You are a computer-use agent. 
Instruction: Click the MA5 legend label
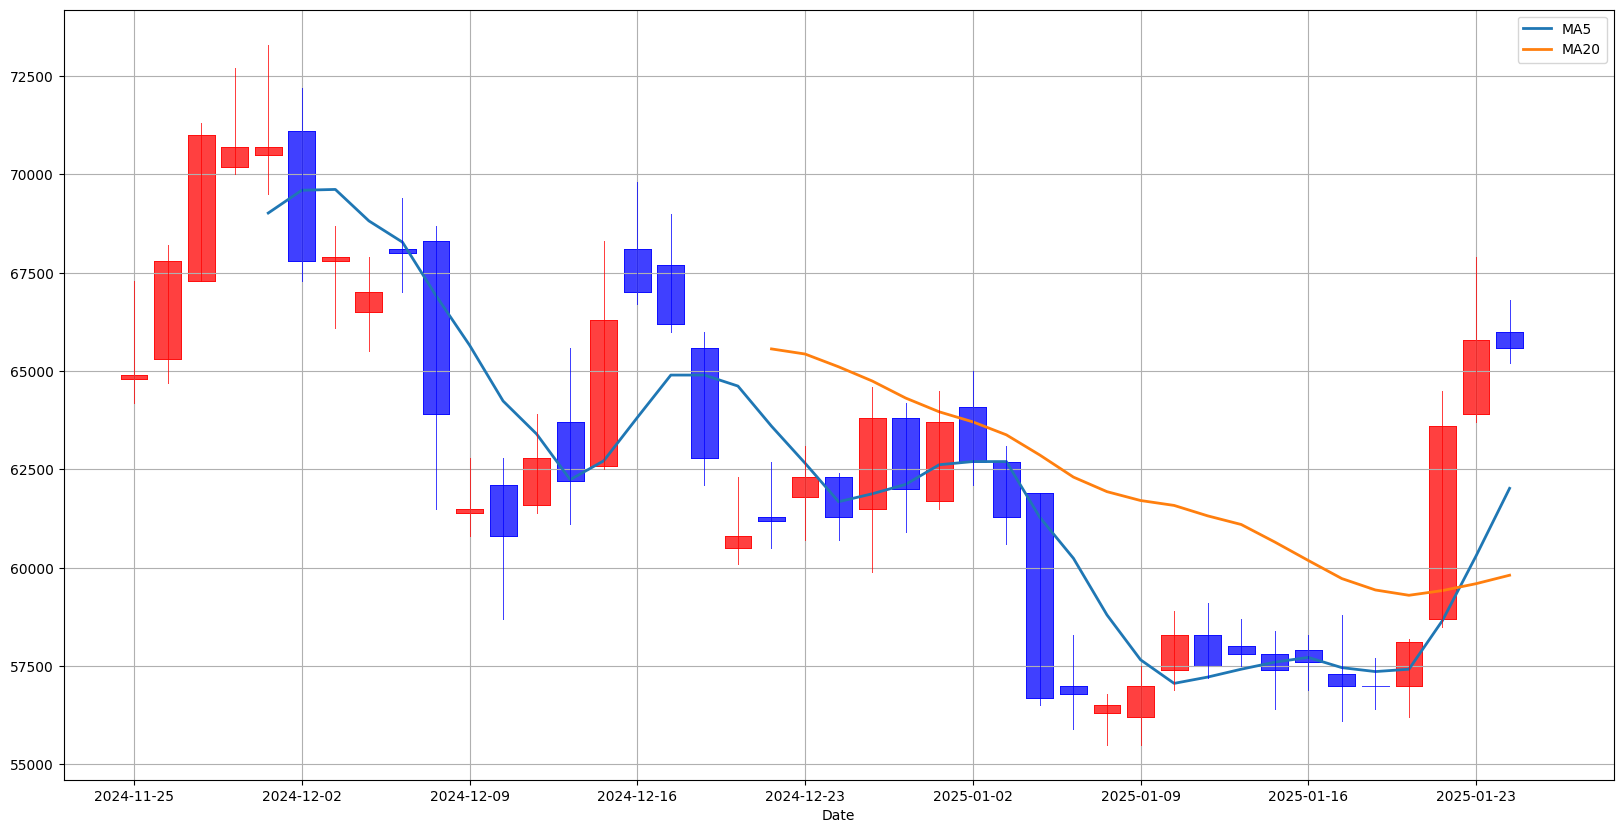1576,30
